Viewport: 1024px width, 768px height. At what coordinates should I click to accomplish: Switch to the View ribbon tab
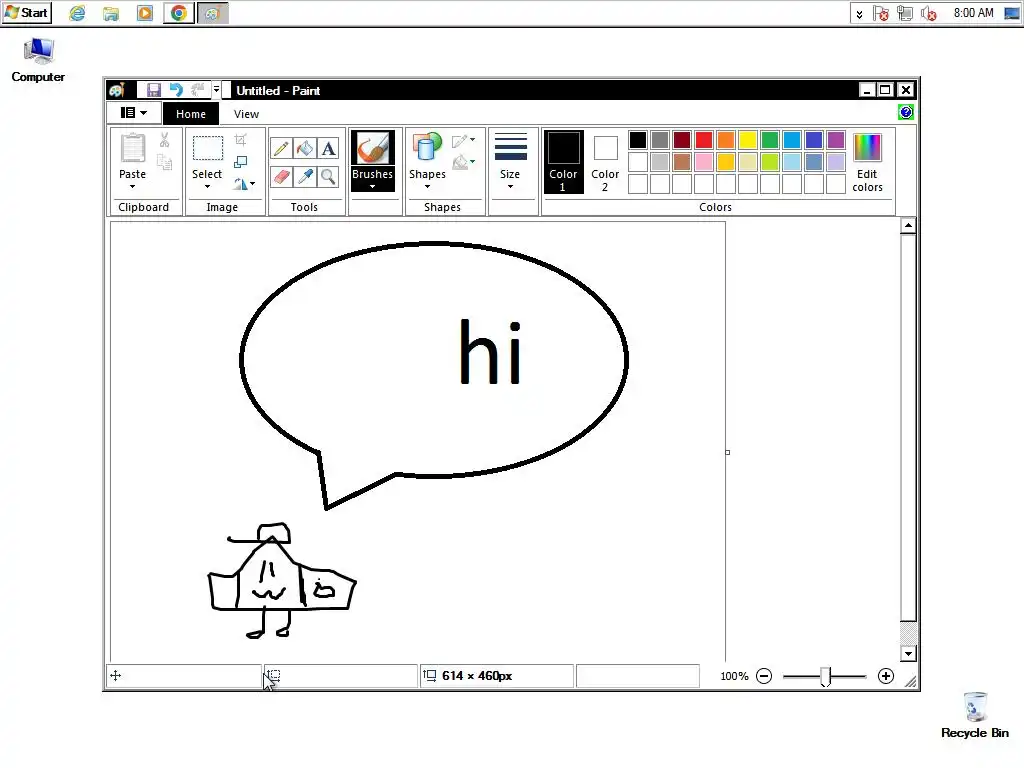pos(246,114)
